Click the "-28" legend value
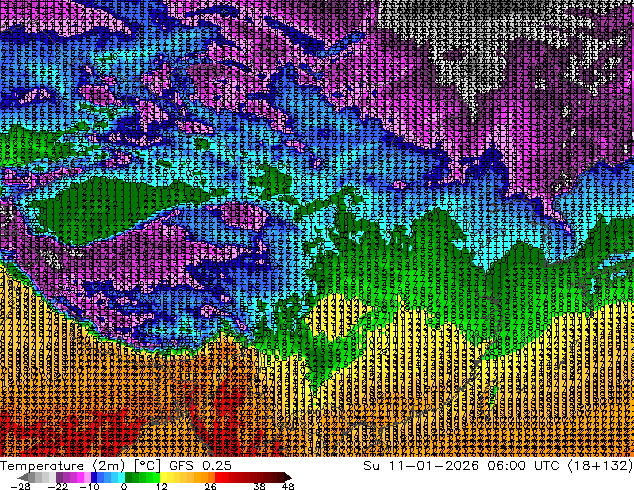 tap(20, 486)
